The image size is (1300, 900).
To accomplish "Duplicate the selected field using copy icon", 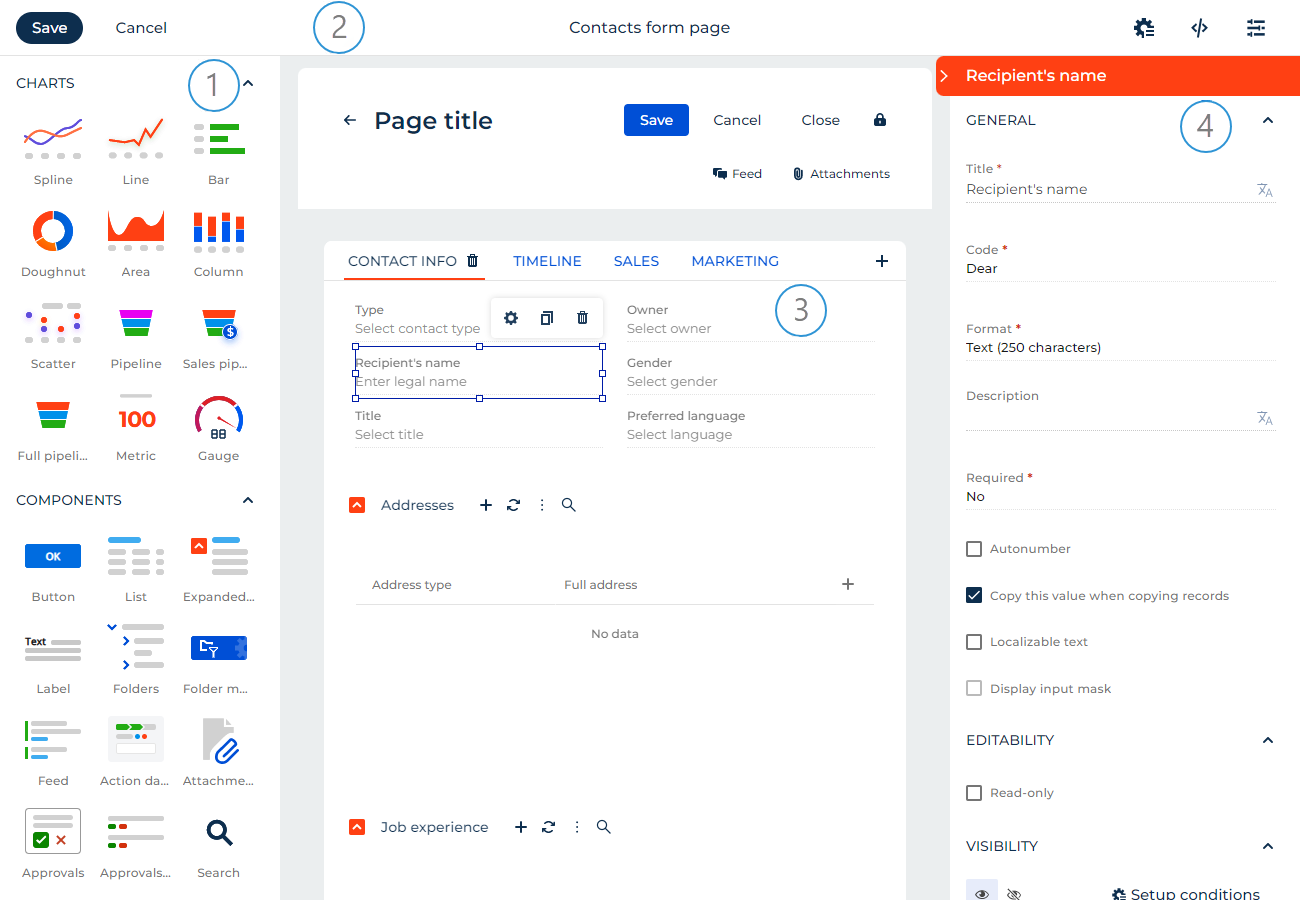I will (546, 317).
